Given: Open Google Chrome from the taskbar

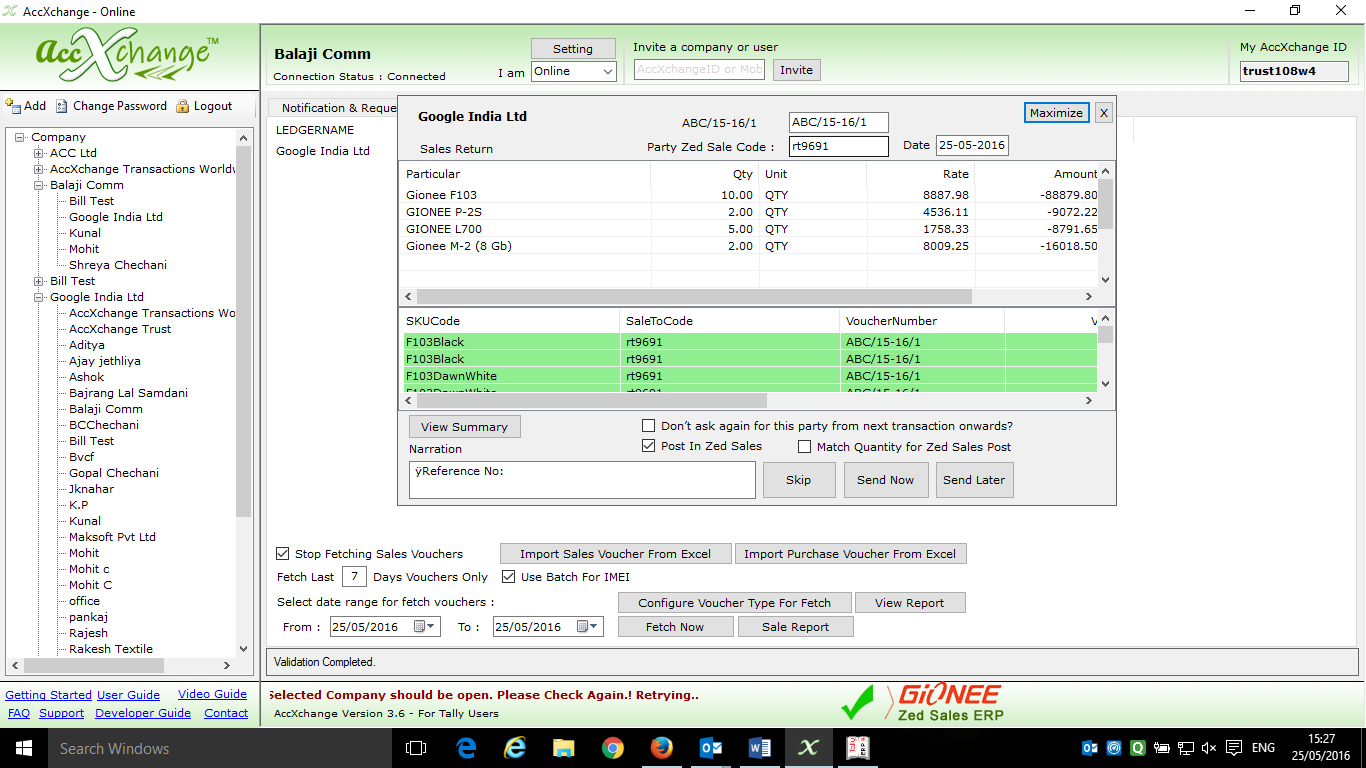Looking at the screenshot, I should pos(613,748).
